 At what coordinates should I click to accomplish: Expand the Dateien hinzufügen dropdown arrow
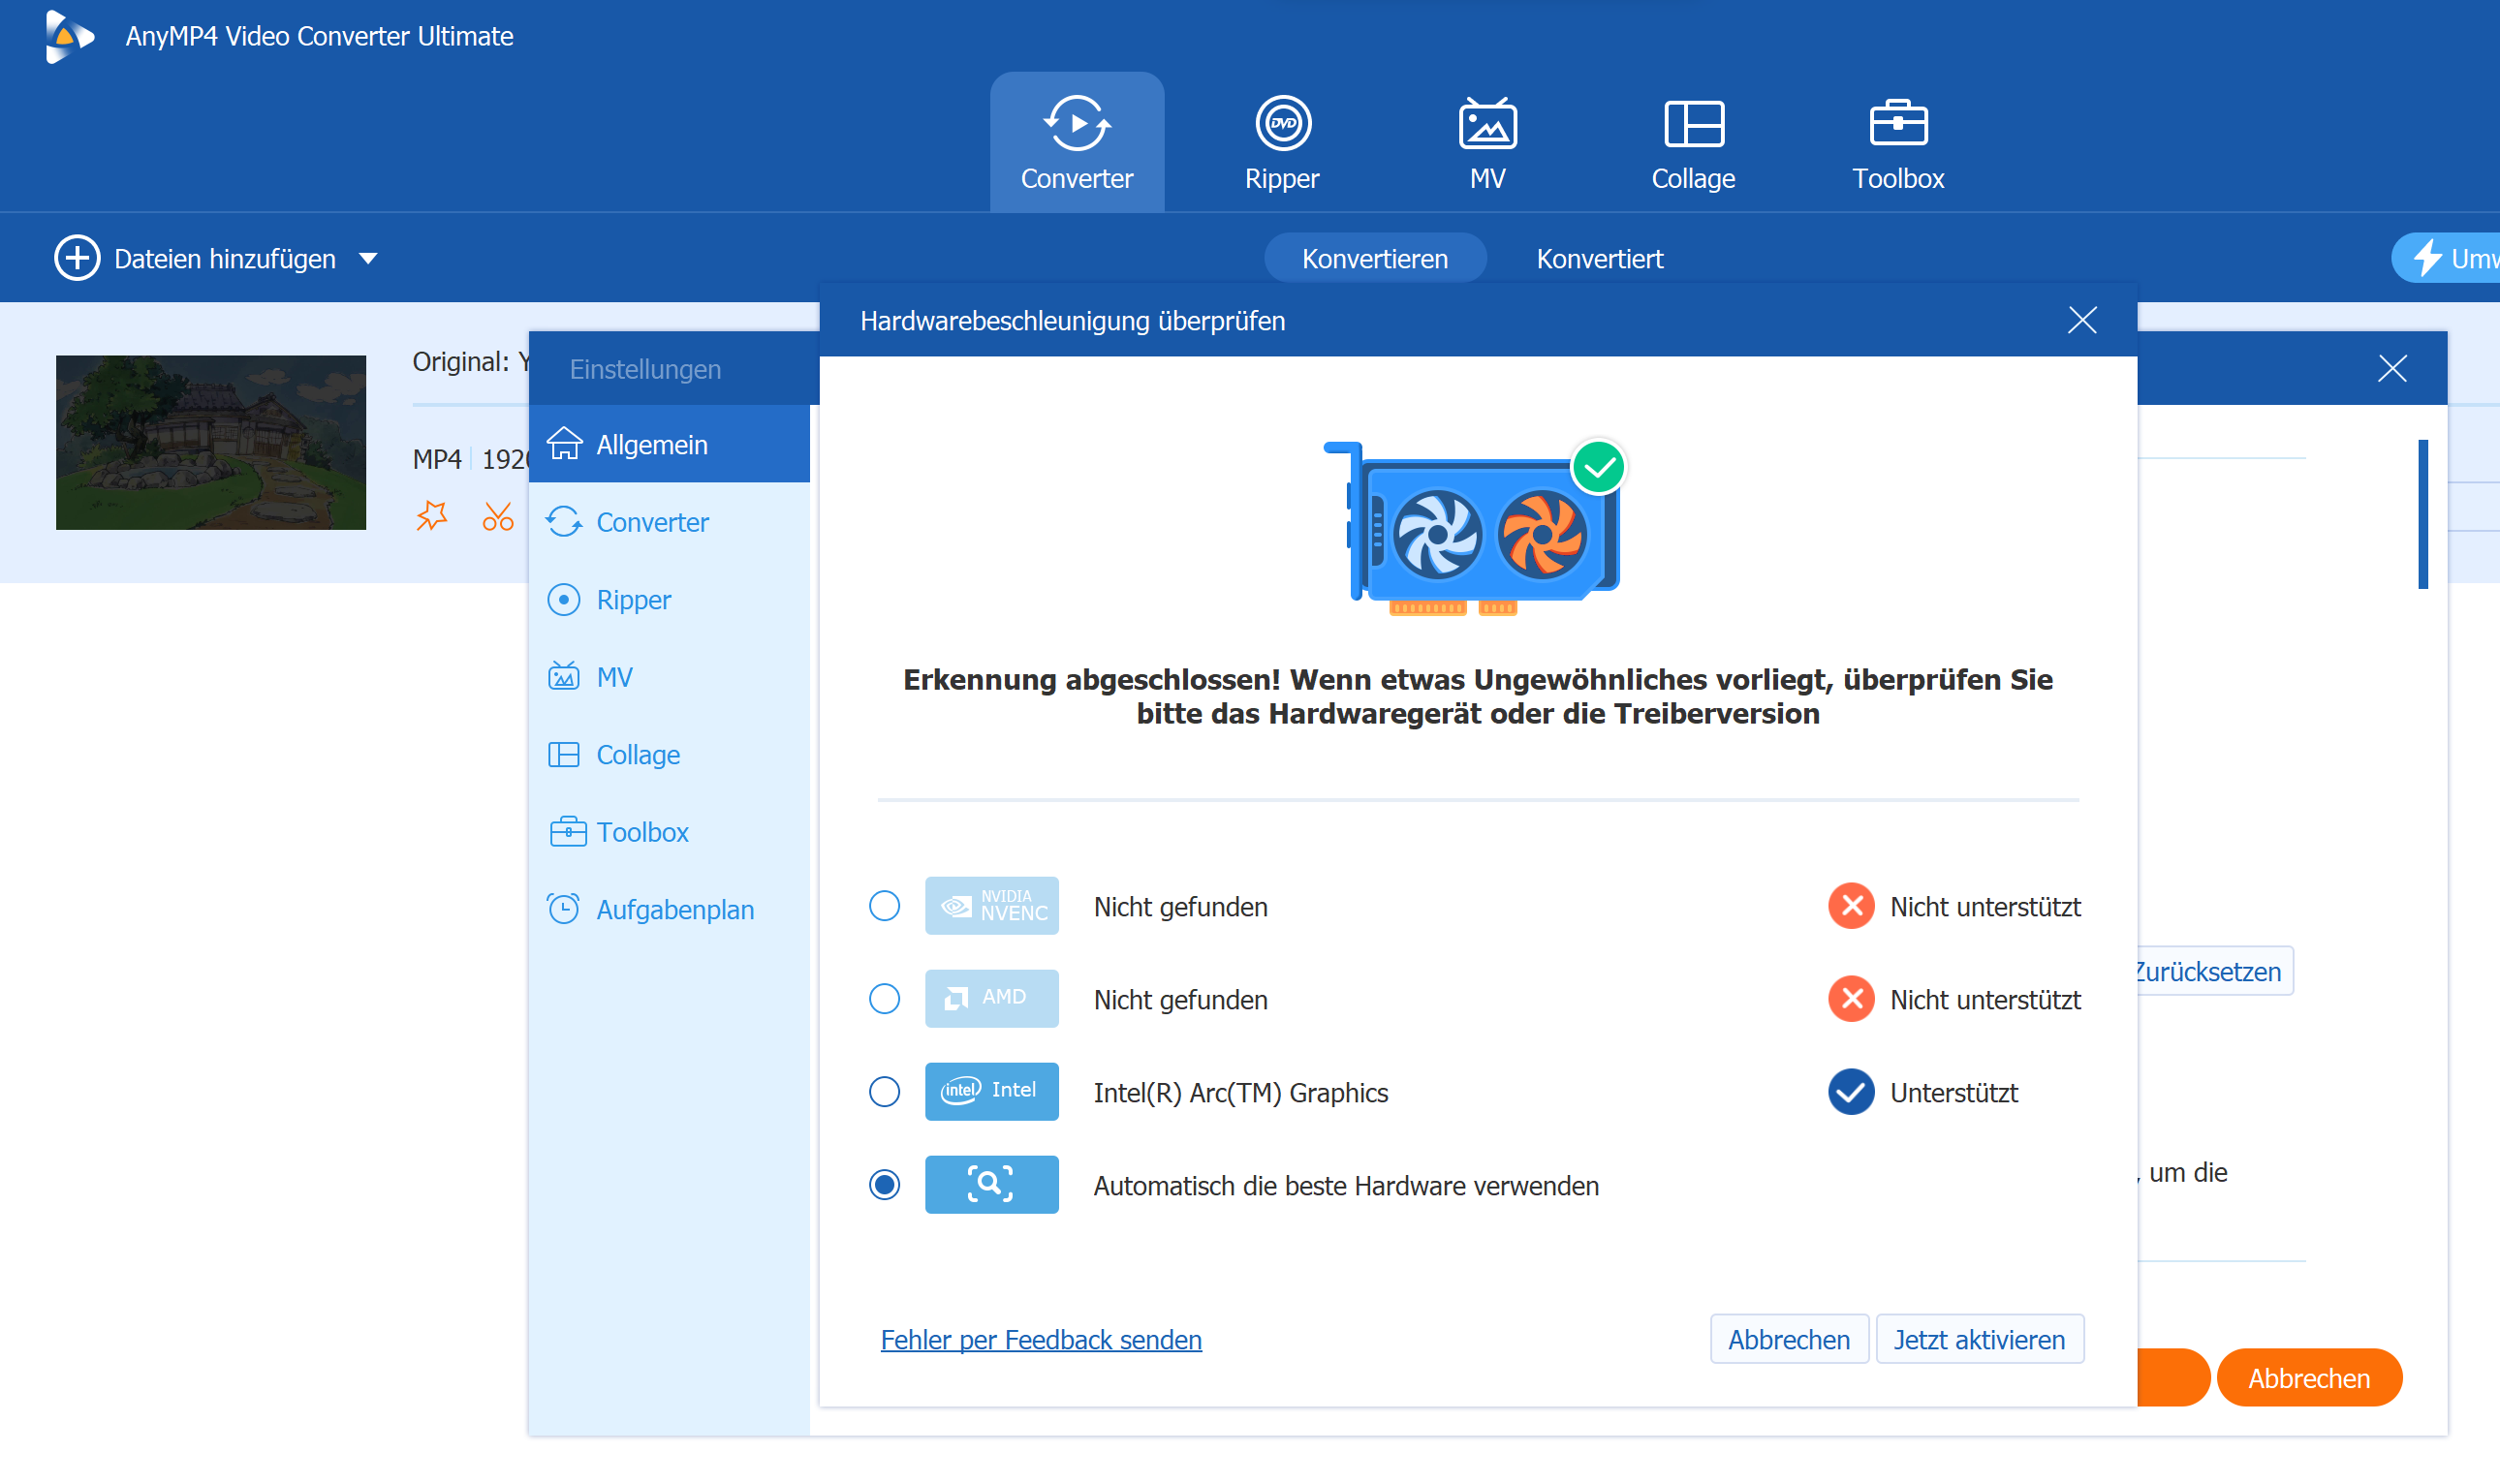pyautogui.click(x=368, y=259)
